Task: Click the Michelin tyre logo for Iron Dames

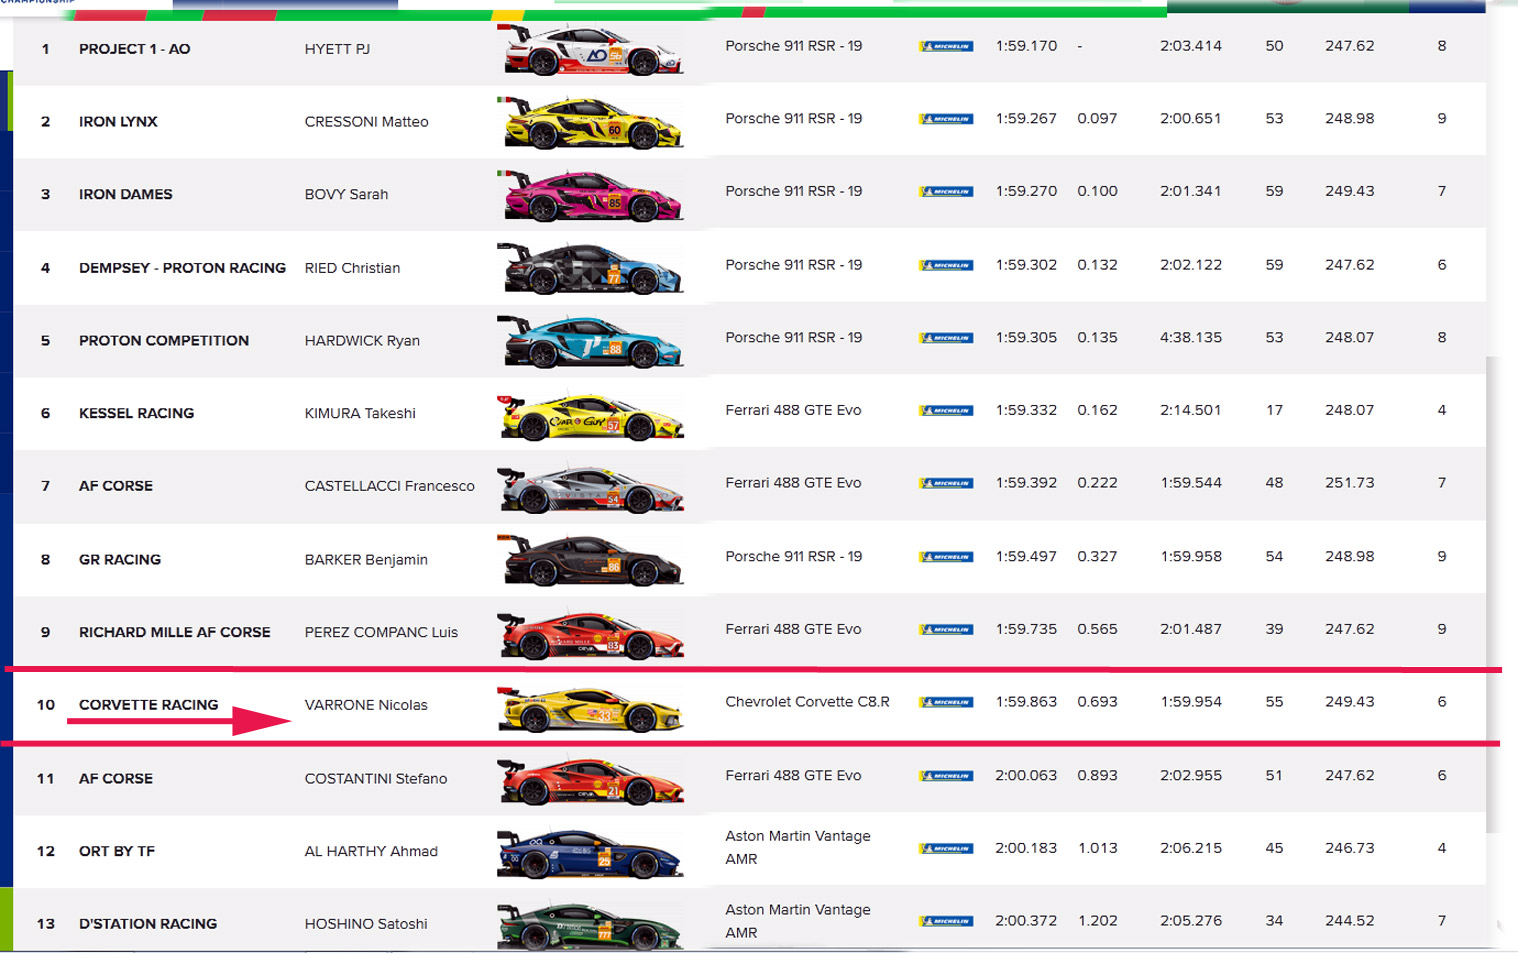Action: point(946,192)
